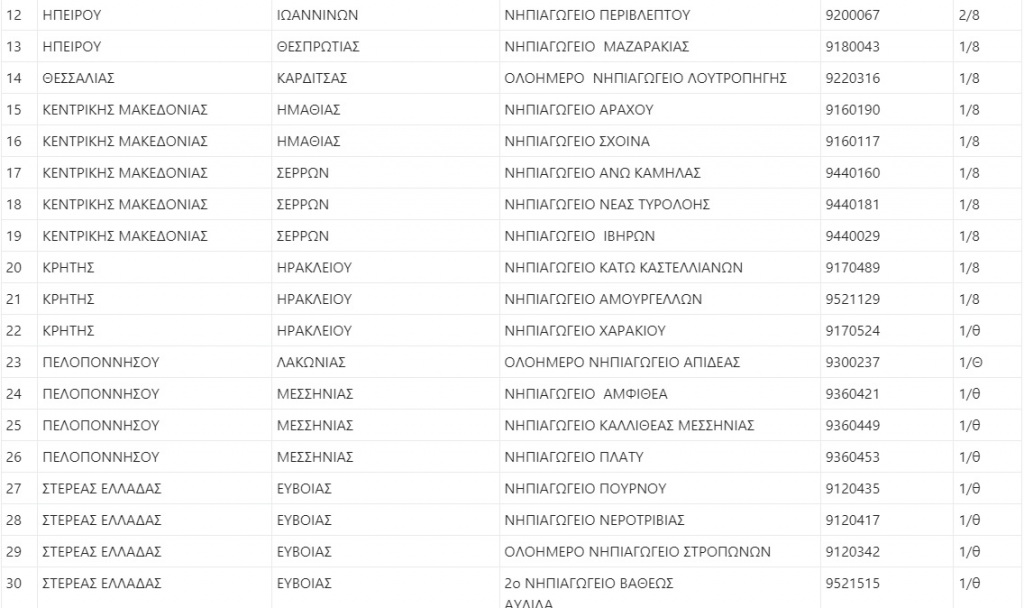This screenshot has width=1024, height=608.
Task: Click ΟΛΟΗΜΕΡΟ ΝΗΠΙΑΓΩΓΕΙΟ ΣΤΡΟΠΩΝΩΝ entry
Action: click(637, 551)
